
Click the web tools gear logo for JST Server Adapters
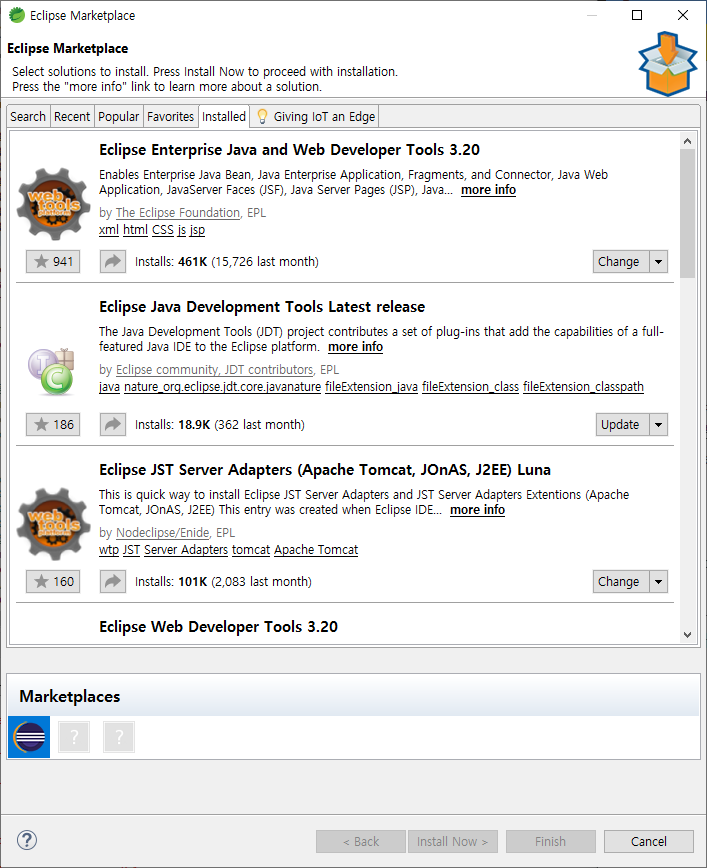(53, 524)
